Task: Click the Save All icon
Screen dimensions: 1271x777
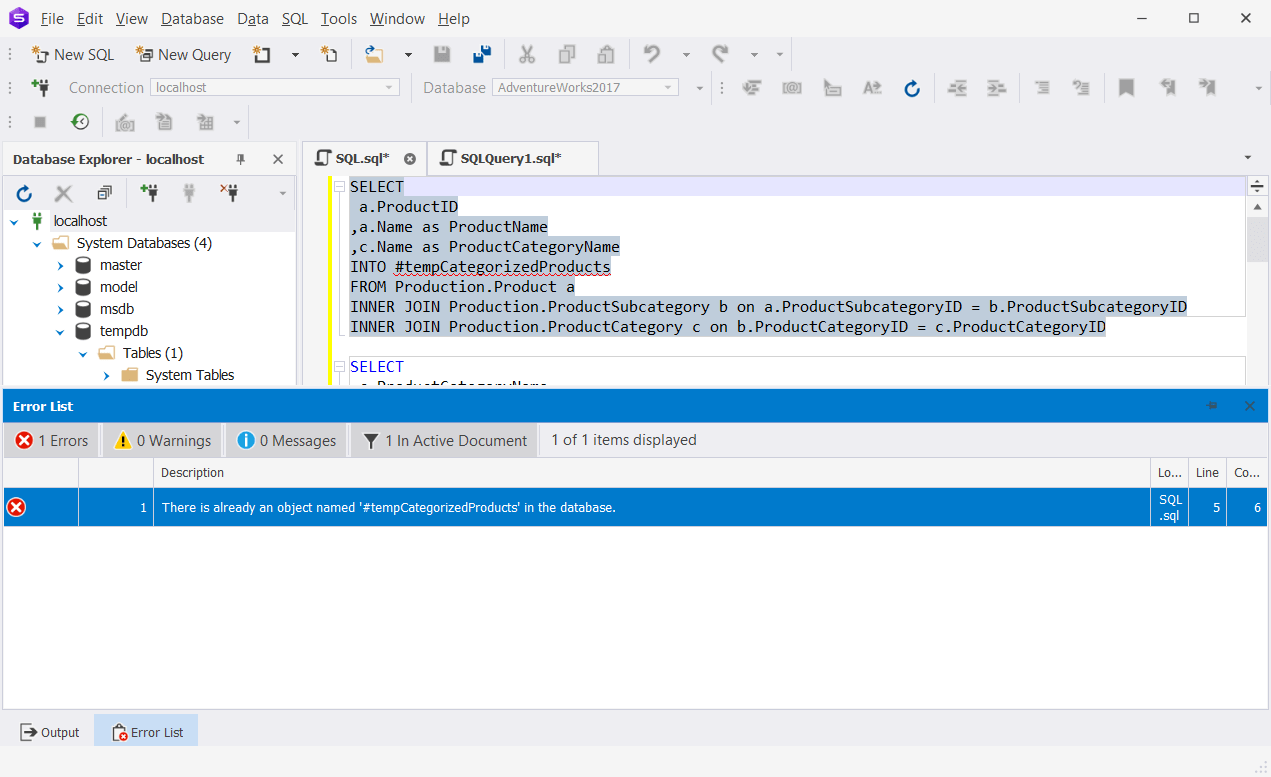Action: point(483,54)
